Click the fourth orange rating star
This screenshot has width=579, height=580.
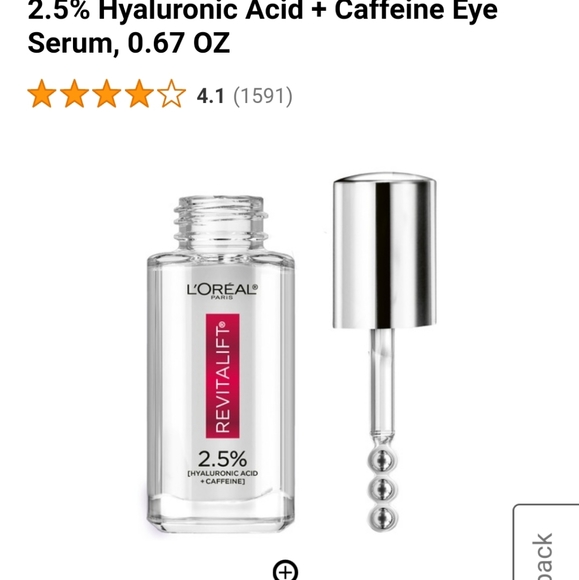click(x=139, y=94)
